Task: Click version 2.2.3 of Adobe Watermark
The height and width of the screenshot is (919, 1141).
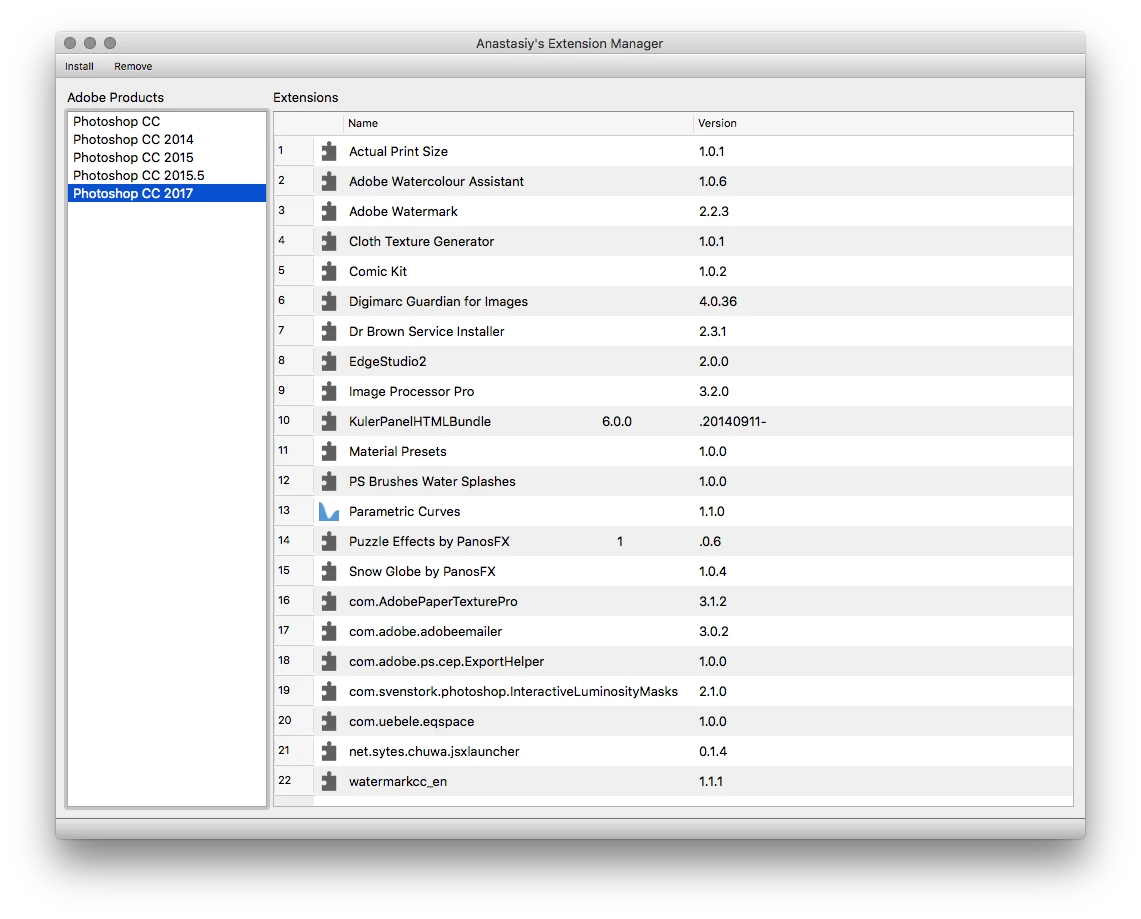Action: pos(713,211)
